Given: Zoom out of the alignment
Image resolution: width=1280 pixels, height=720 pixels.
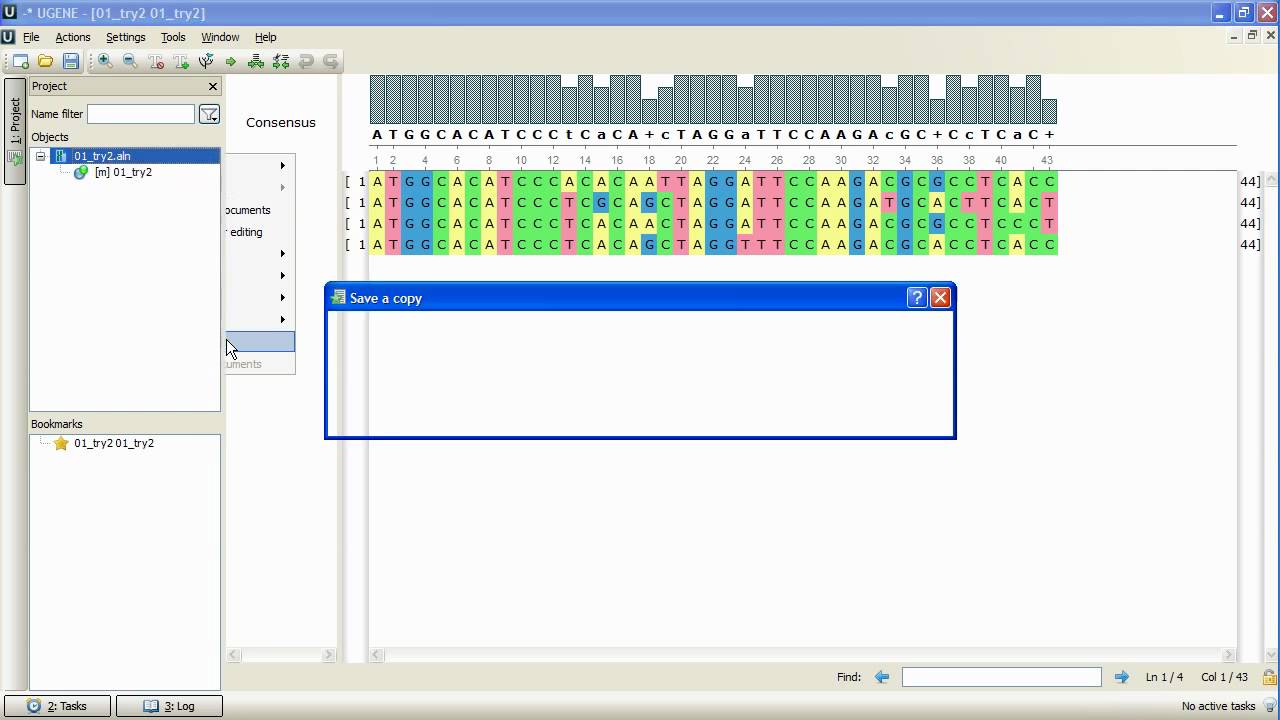Looking at the screenshot, I should click(x=130, y=61).
